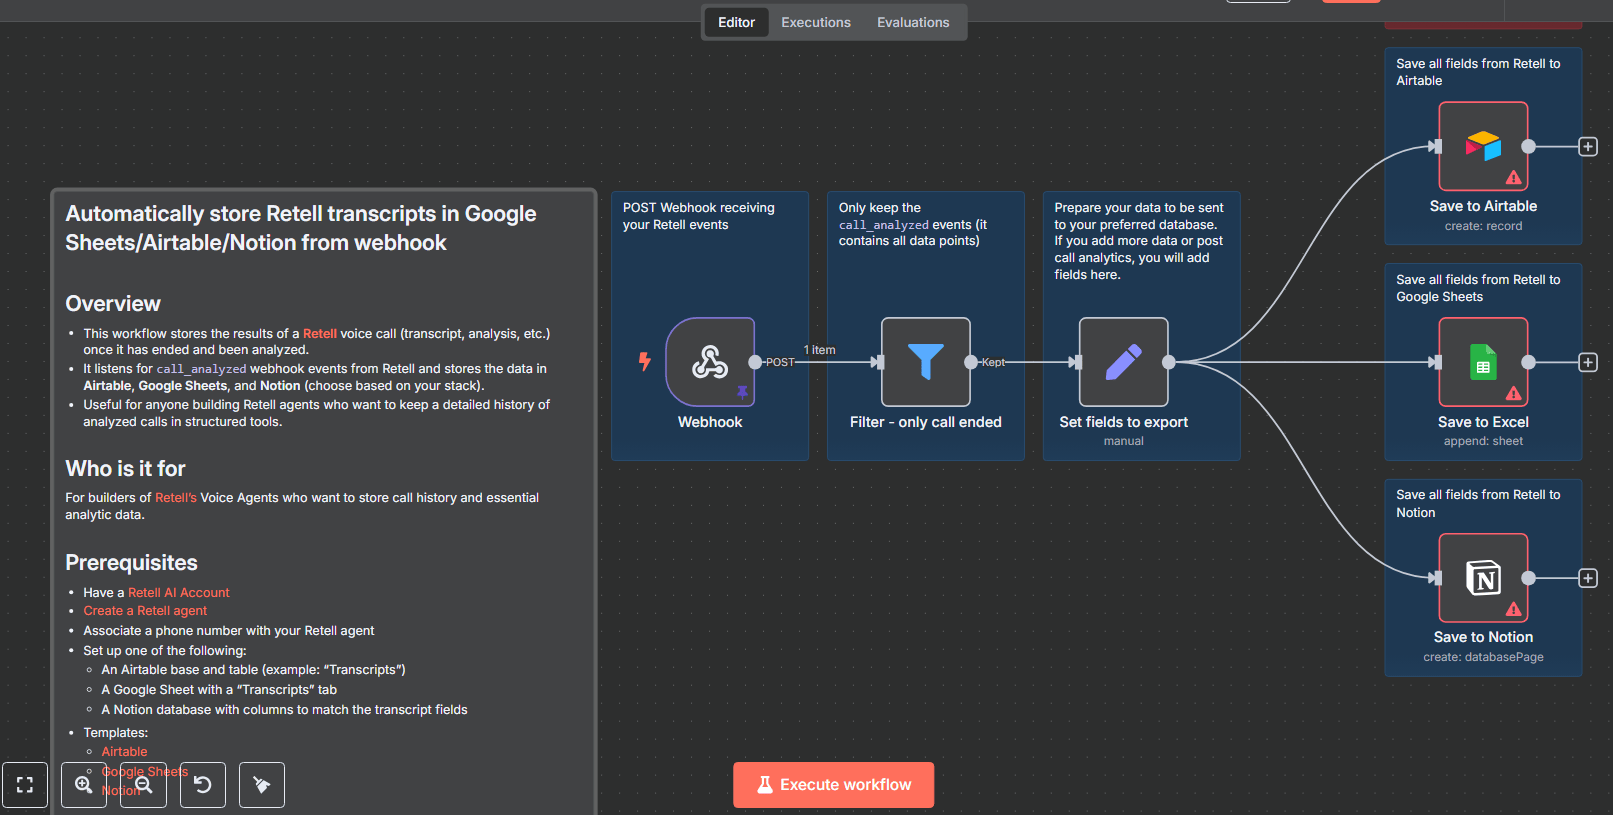
Task: Click the Execute workflow button
Action: coord(834,785)
